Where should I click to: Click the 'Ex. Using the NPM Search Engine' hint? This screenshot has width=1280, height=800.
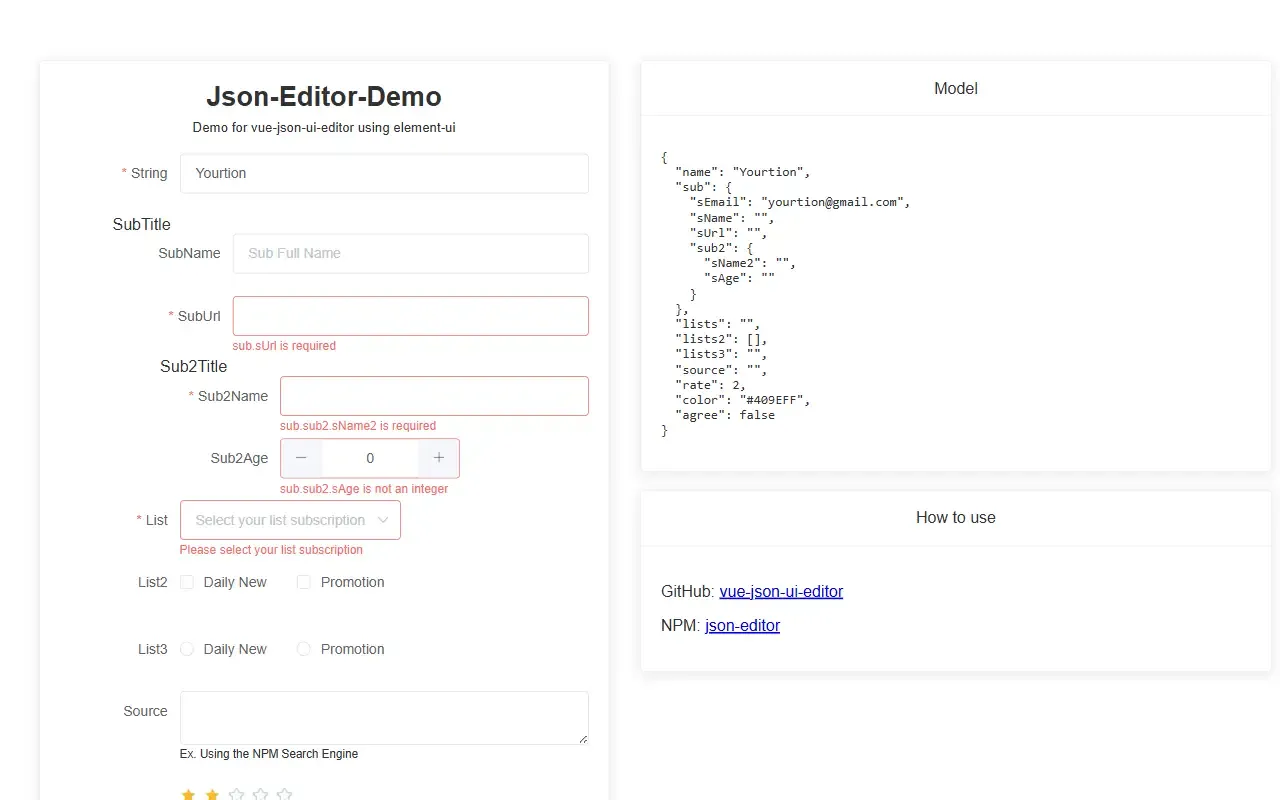269,754
